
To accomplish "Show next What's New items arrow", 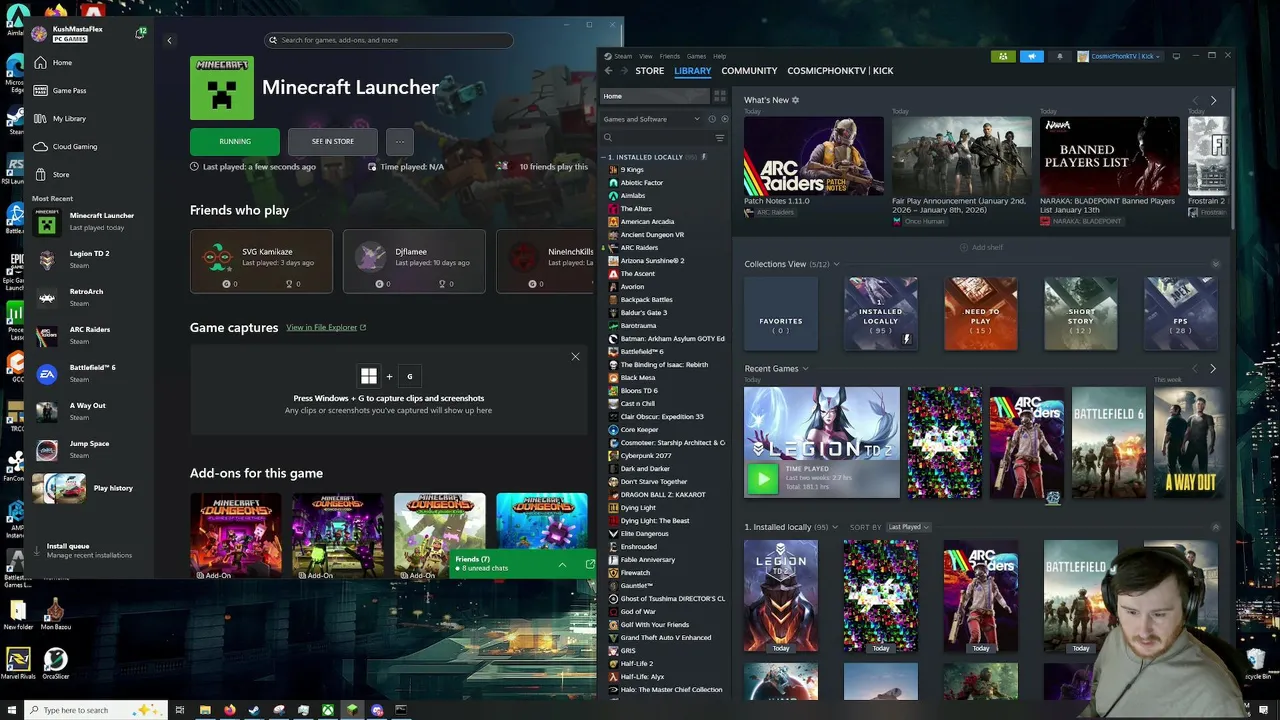I will click(x=1213, y=100).
